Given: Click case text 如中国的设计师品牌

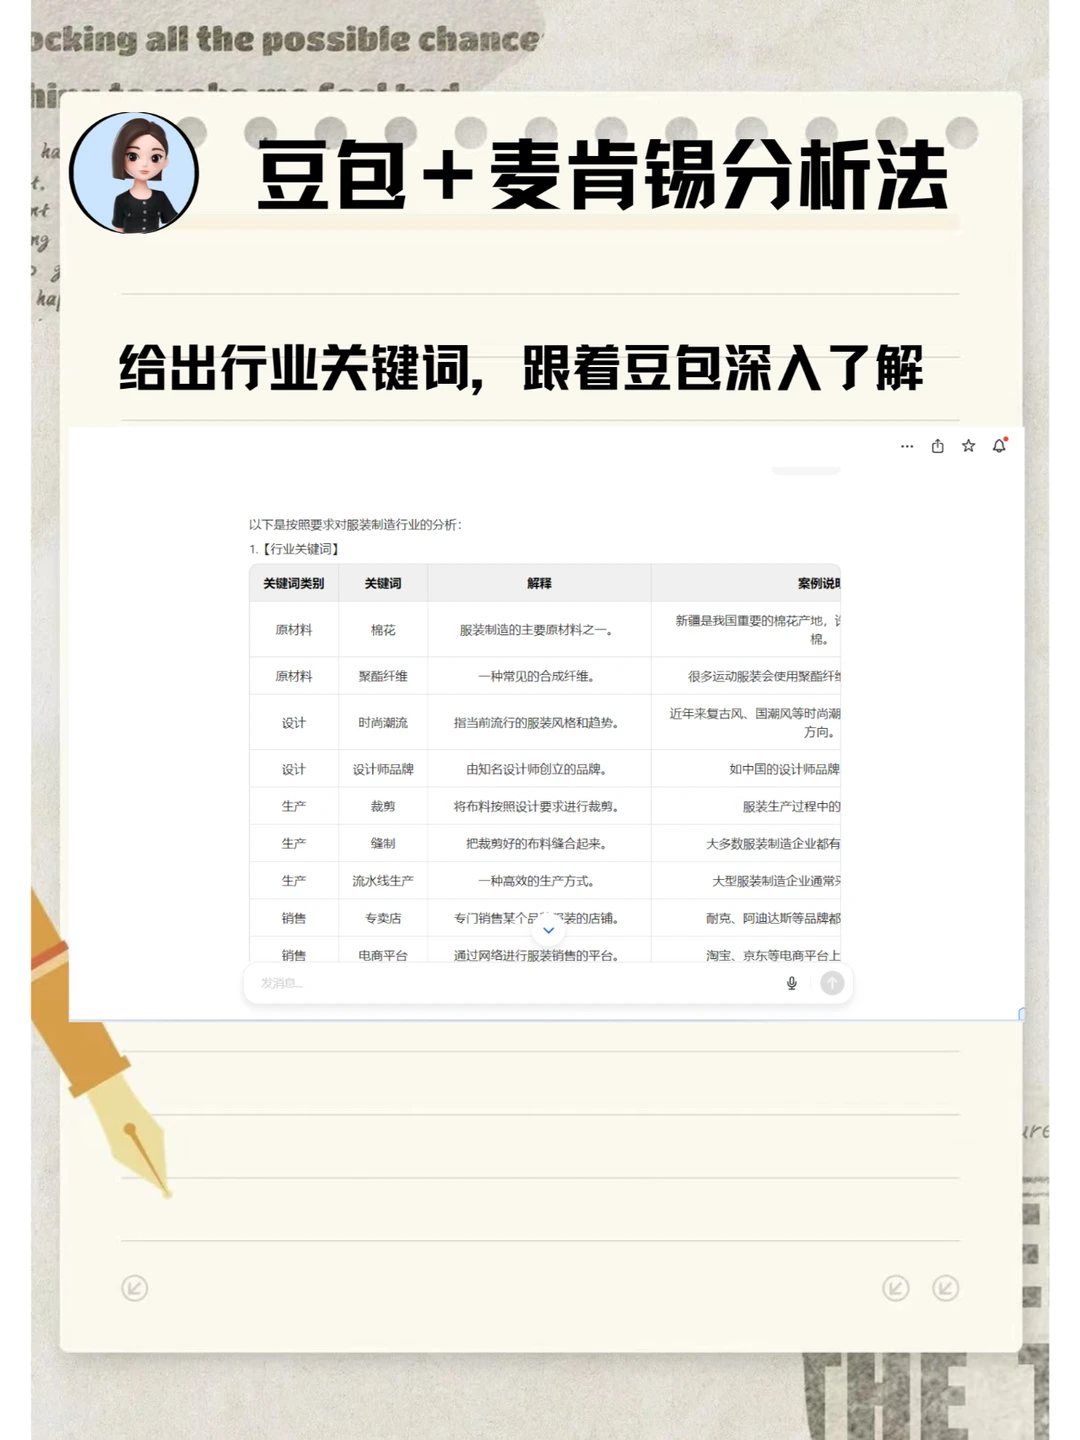Looking at the screenshot, I should pyautogui.click(x=785, y=769).
